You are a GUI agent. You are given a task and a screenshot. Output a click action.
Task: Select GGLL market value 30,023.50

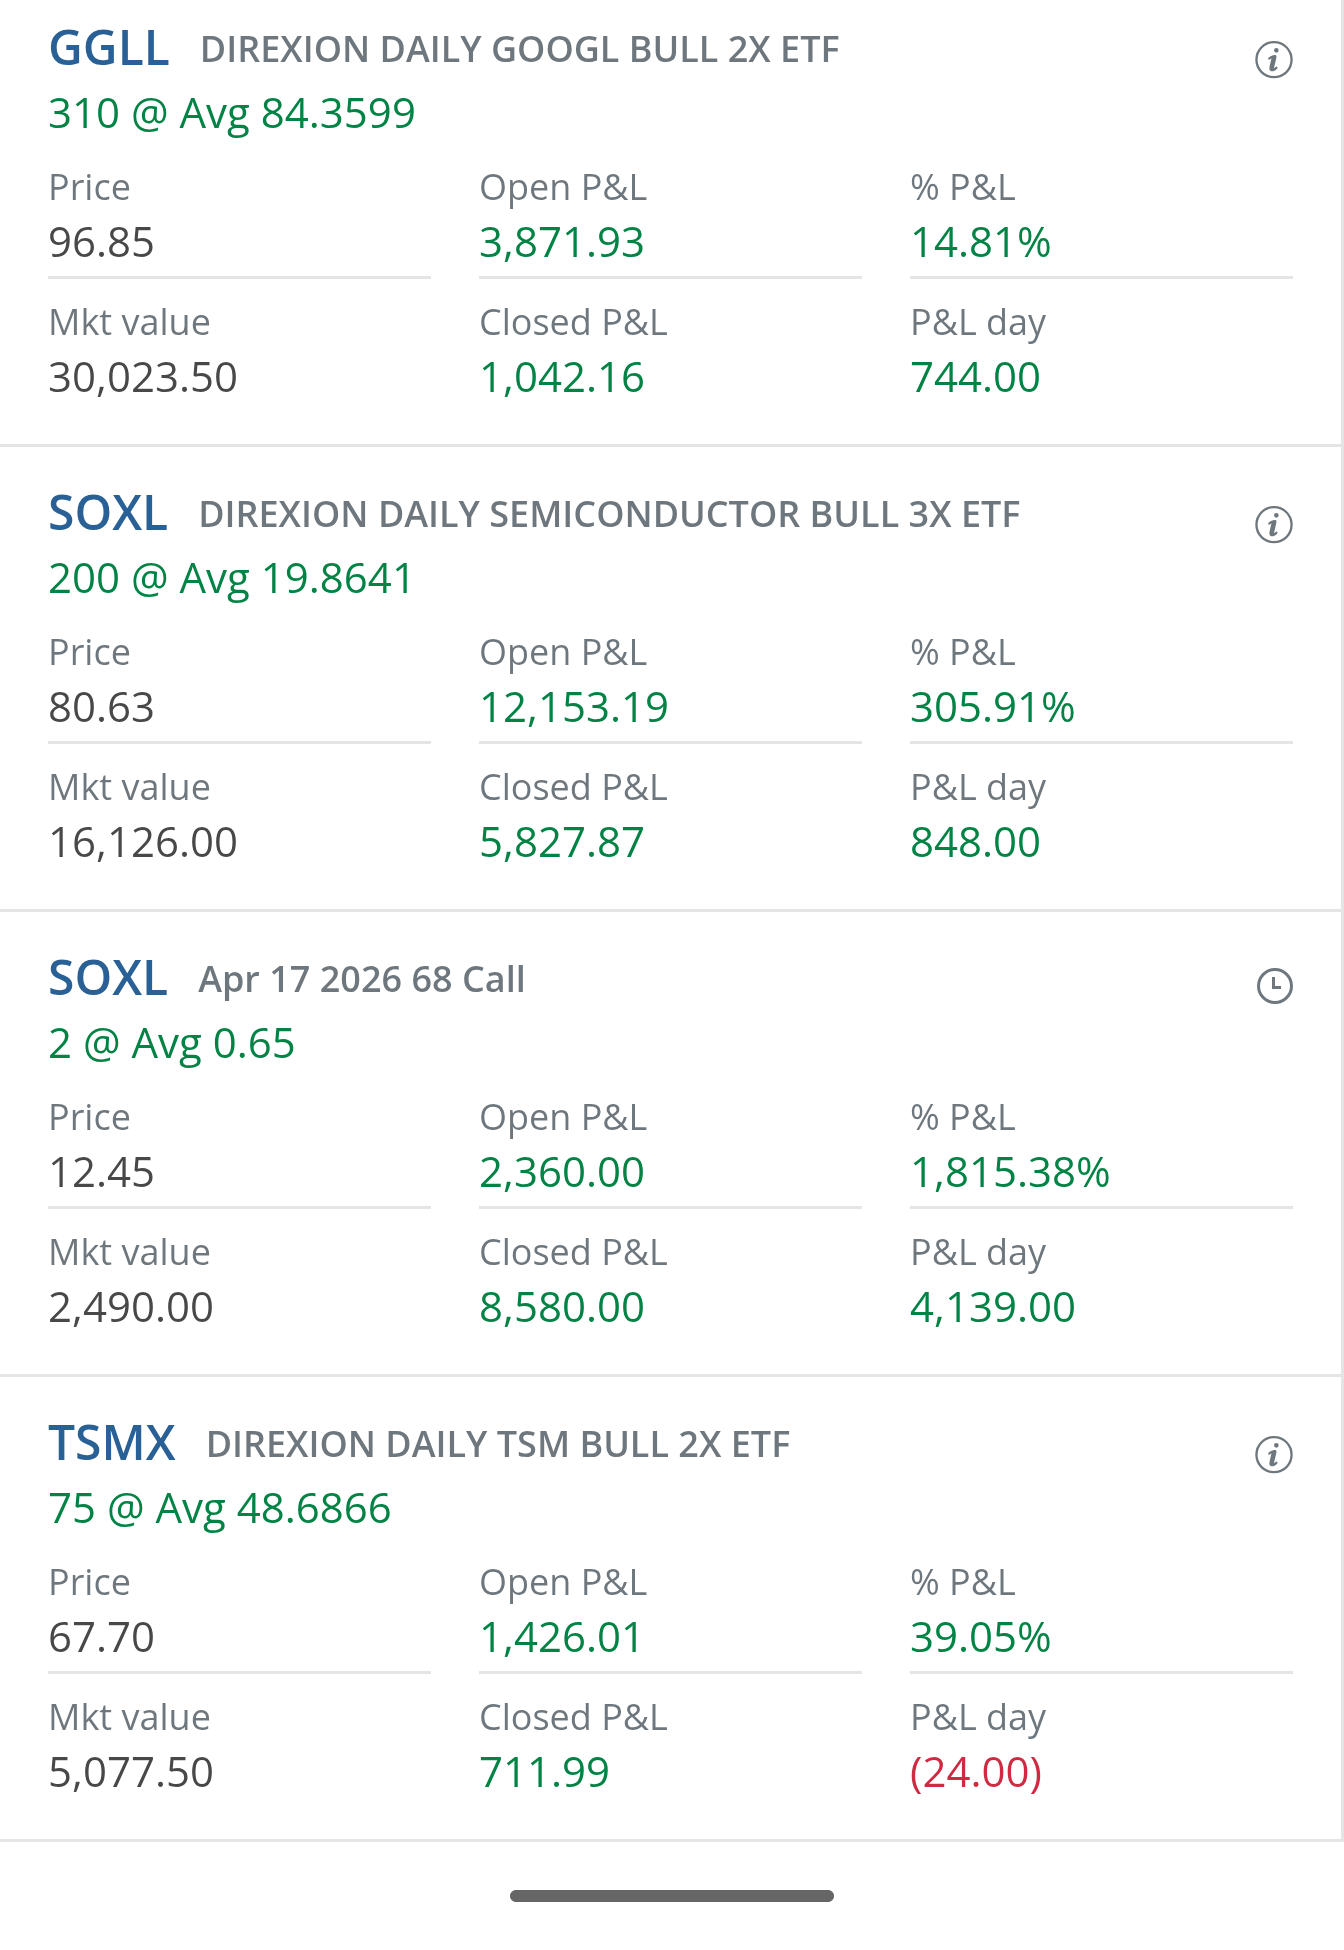pyautogui.click(x=143, y=378)
